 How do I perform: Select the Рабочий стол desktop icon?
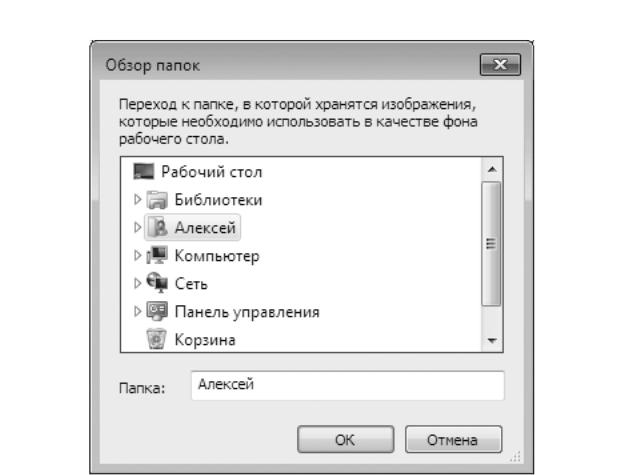pos(144,171)
